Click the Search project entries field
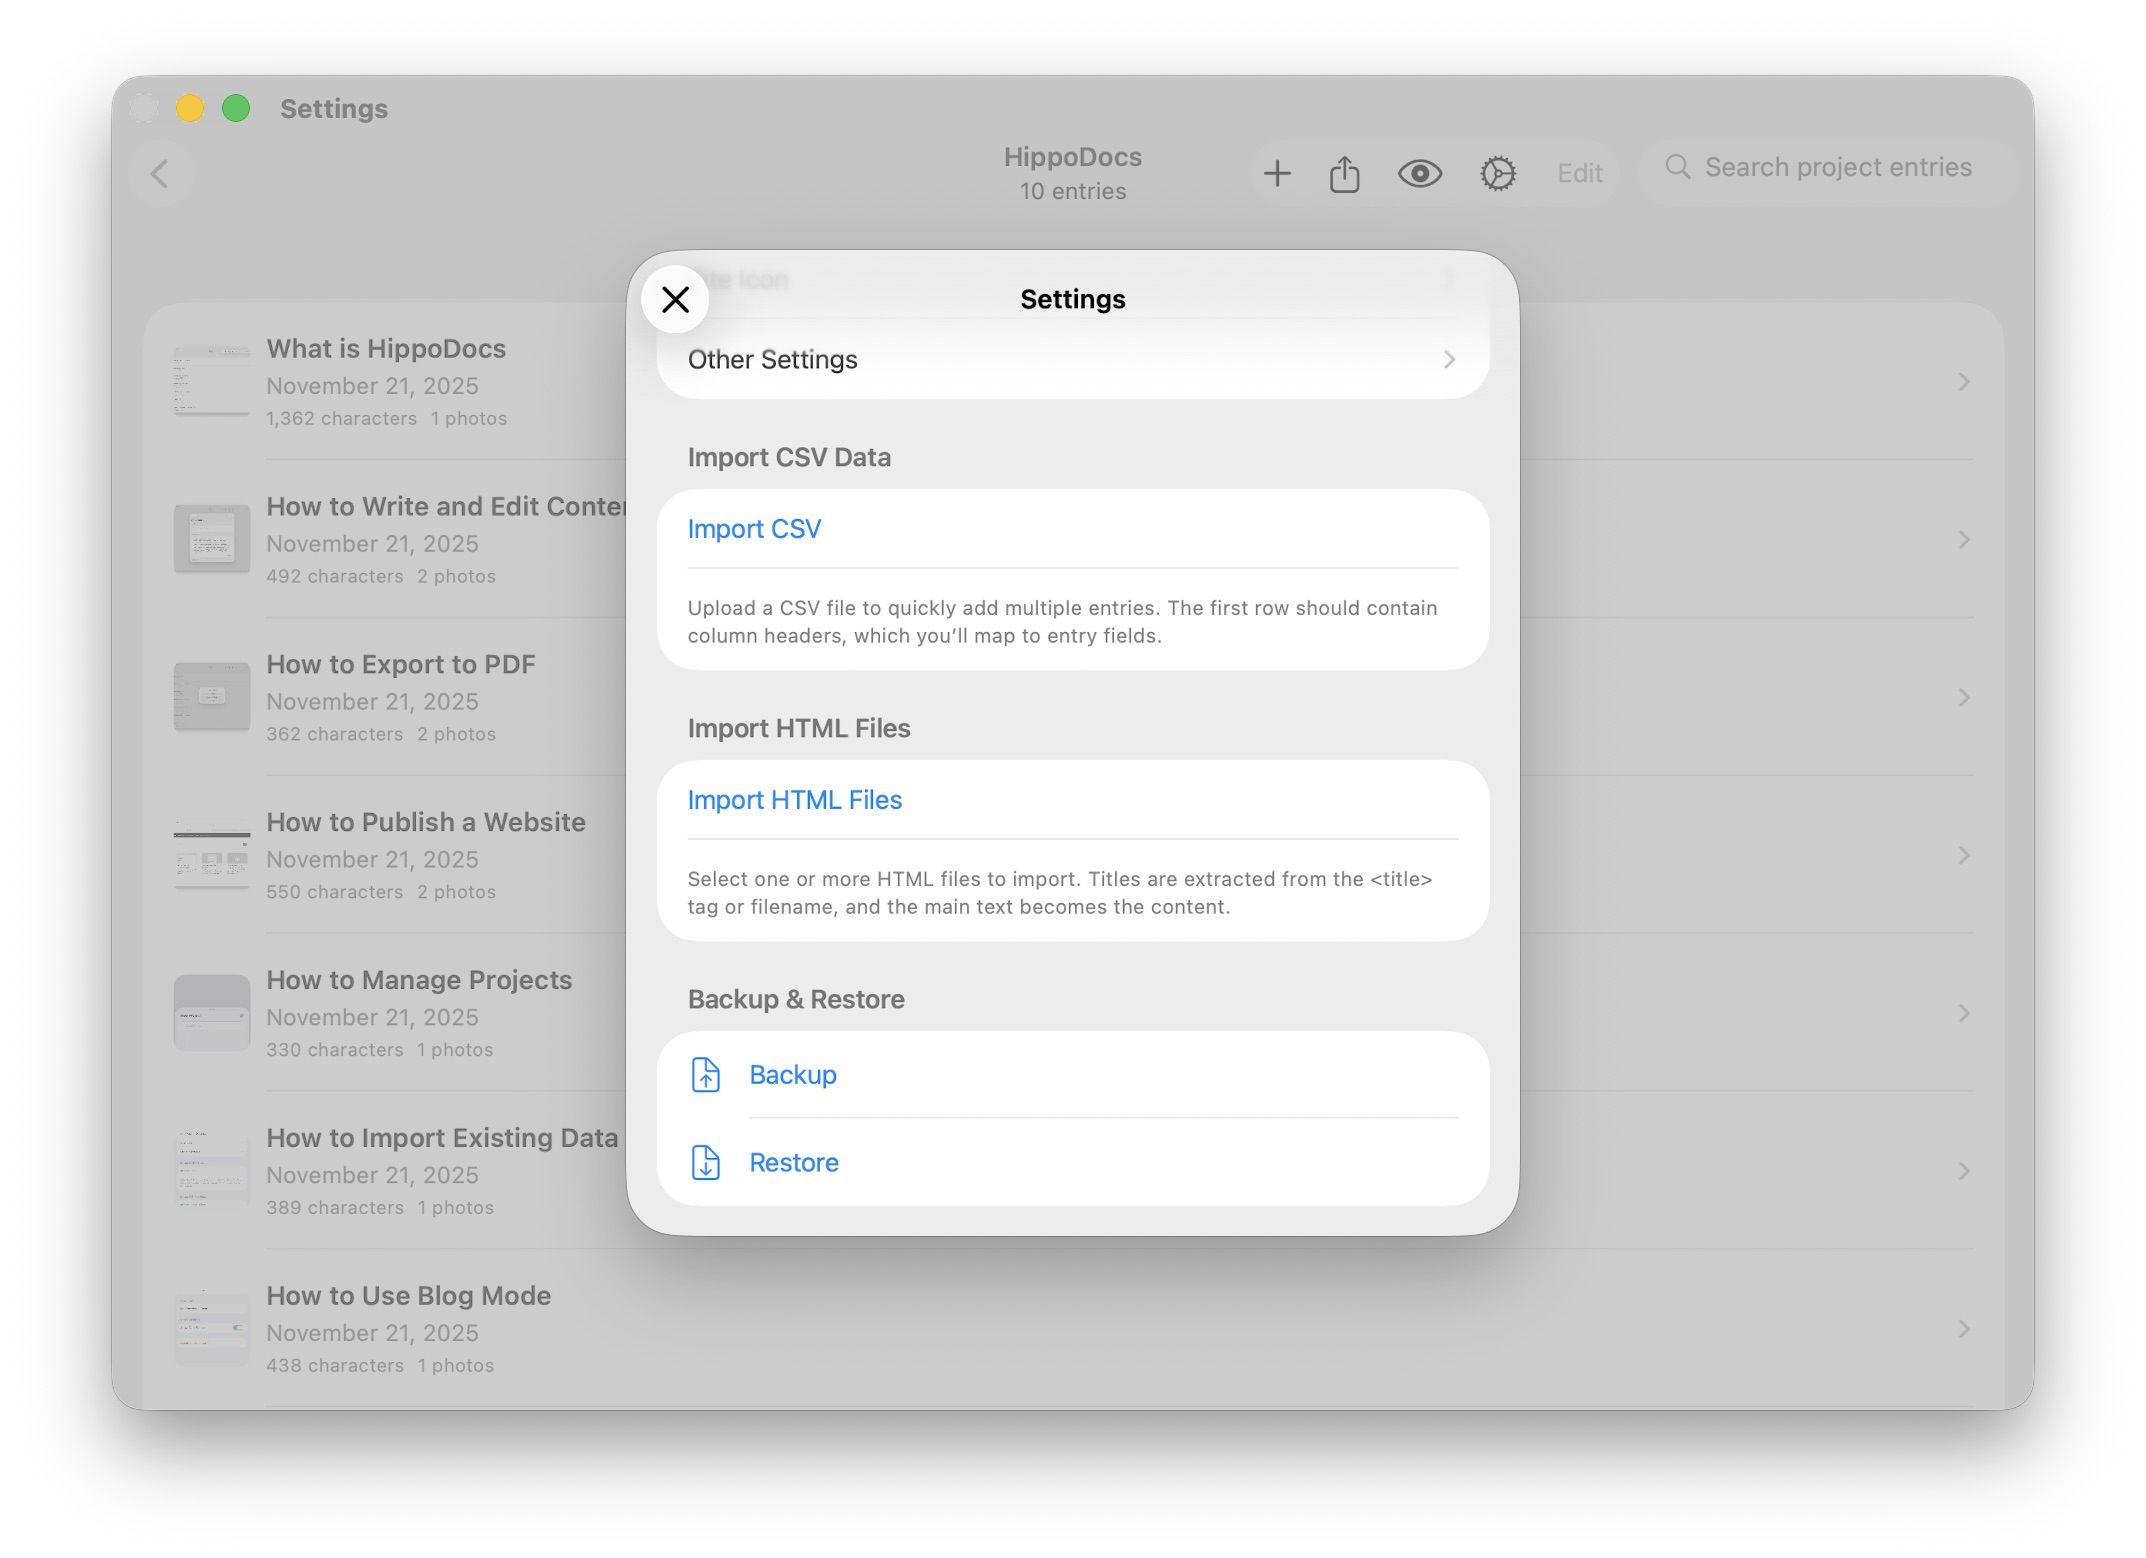The width and height of the screenshot is (2146, 1558). pos(1838,167)
